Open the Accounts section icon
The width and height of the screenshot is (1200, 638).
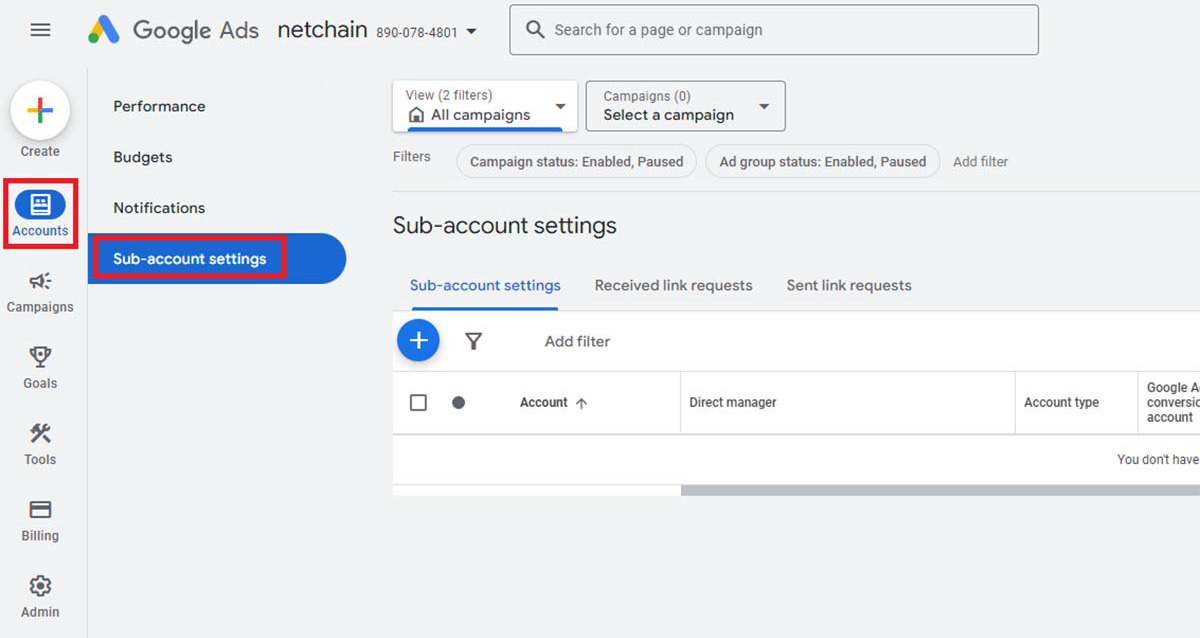click(40, 205)
